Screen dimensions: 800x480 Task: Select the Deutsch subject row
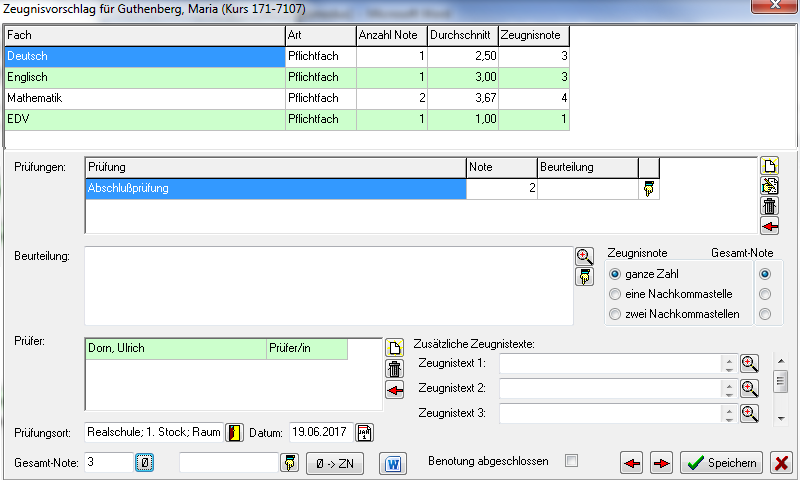(287, 57)
